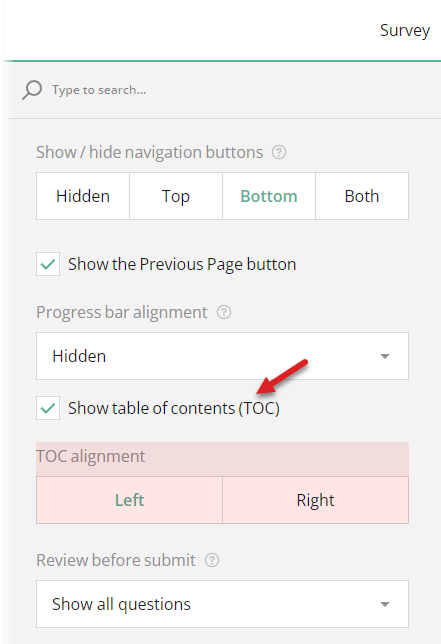
Task: Click the Review before submit dropdown arrow
Action: (x=385, y=604)
